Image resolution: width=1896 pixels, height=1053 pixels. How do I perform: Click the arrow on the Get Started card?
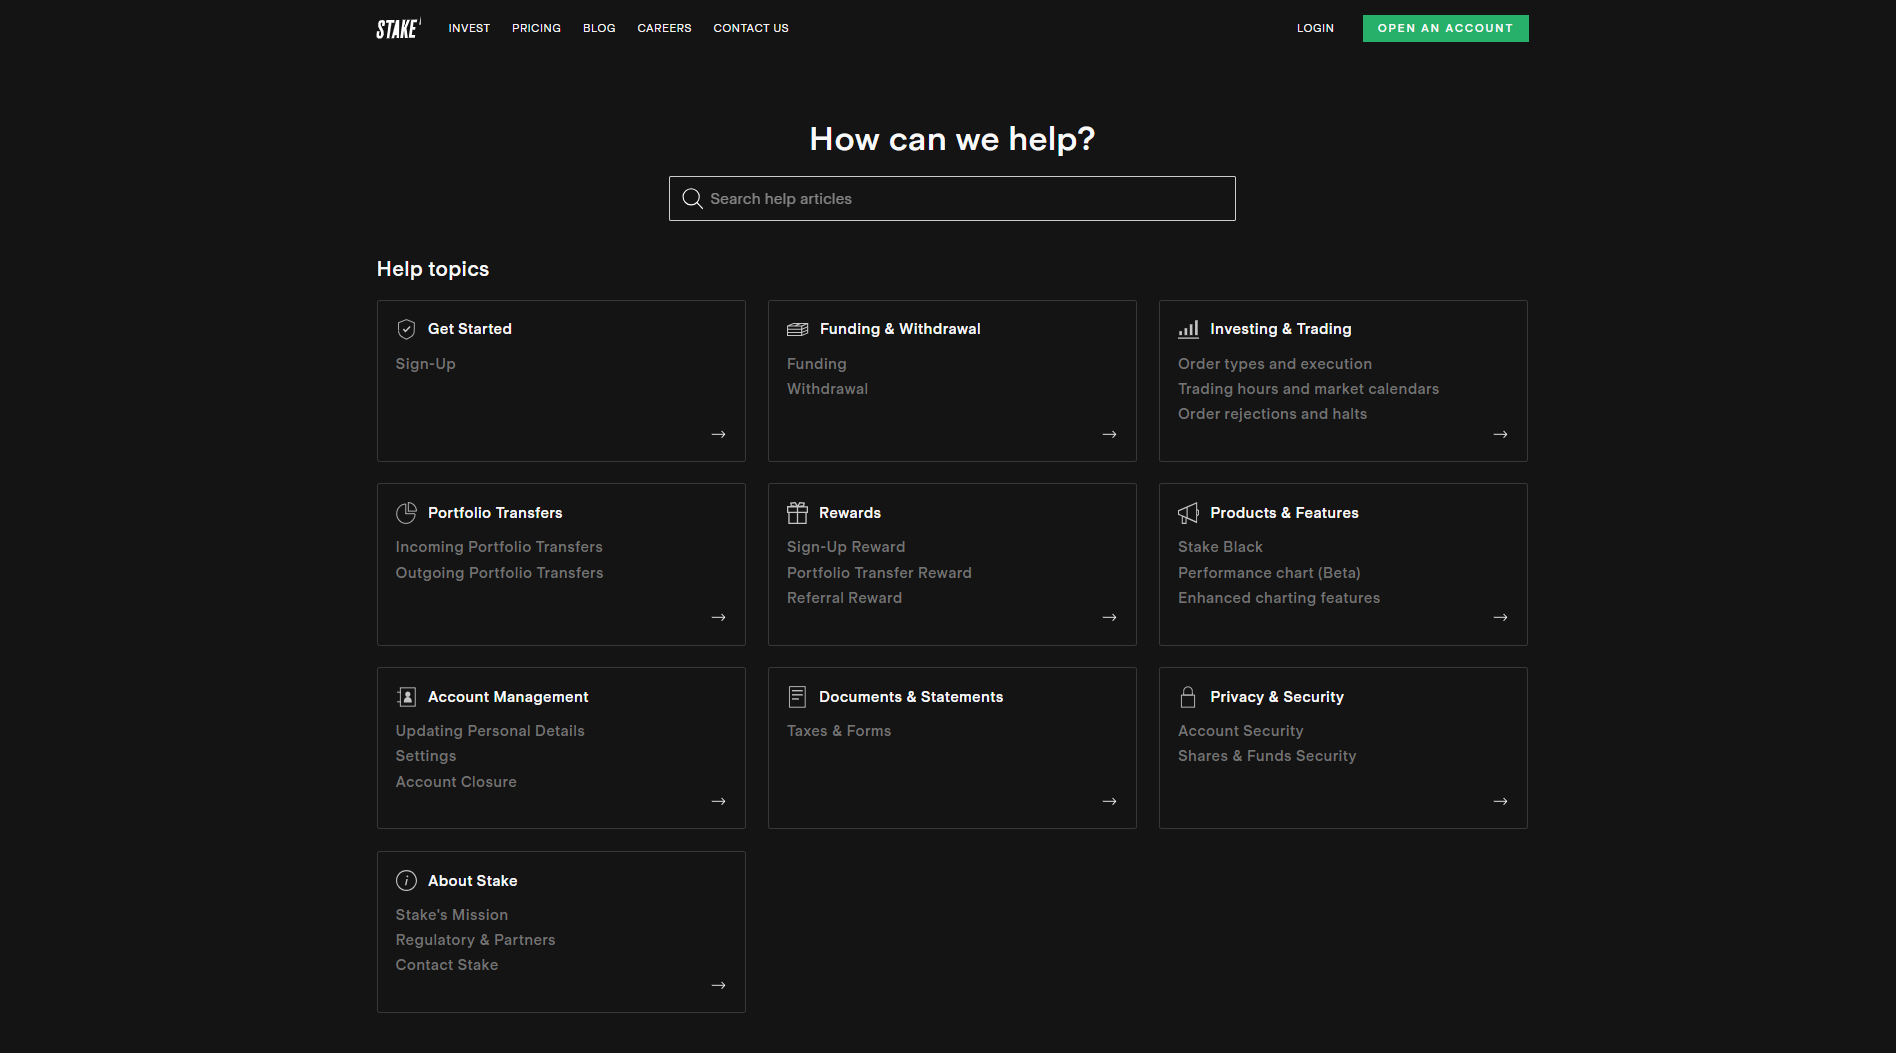[718, 434]
